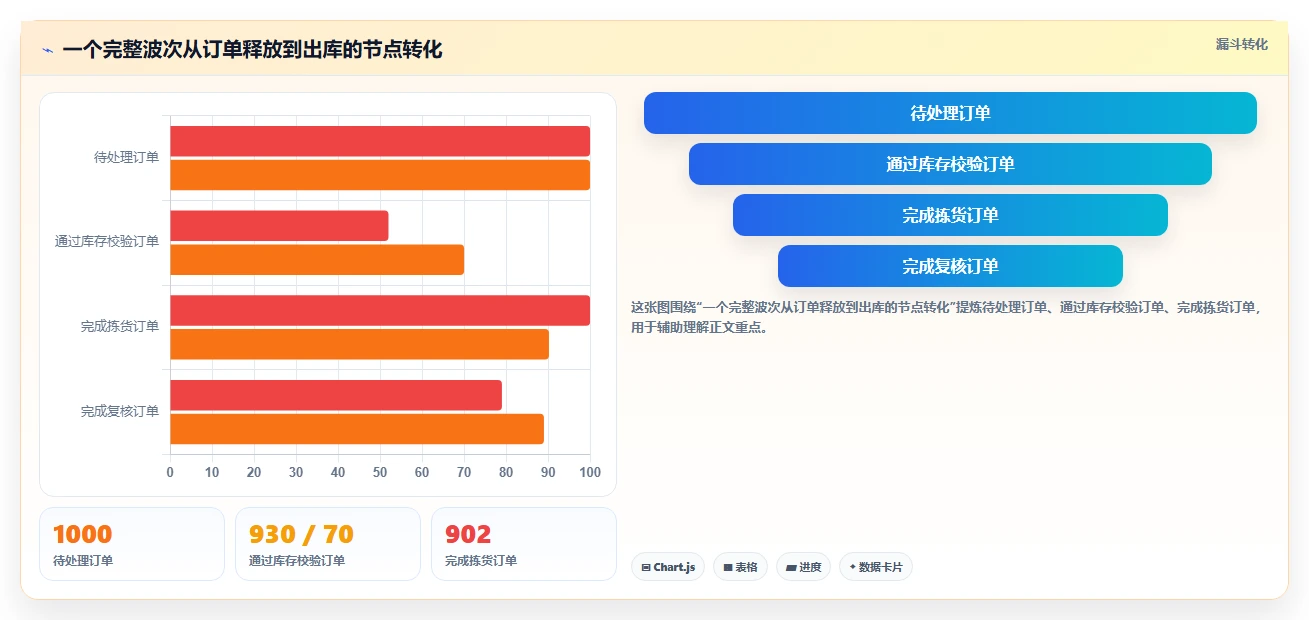Screen dimensions: 1309x620
Task: Click the 930 / 70 stat card value
Action: click(x=301, y=534)
